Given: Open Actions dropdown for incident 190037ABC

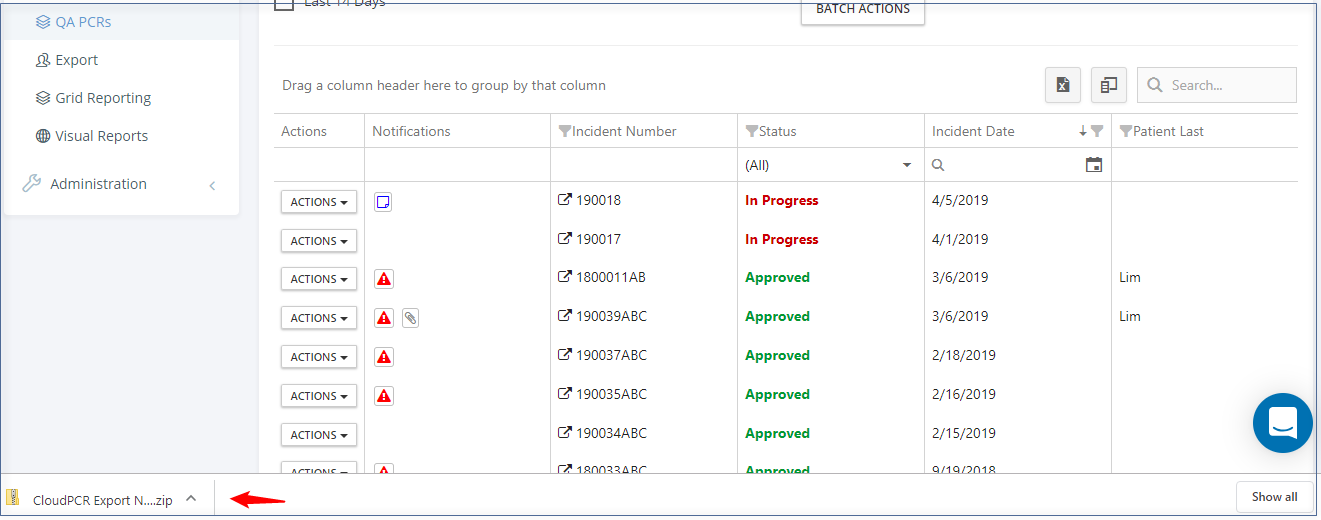Looking at the screenshot, I should [x=319, y=357].
